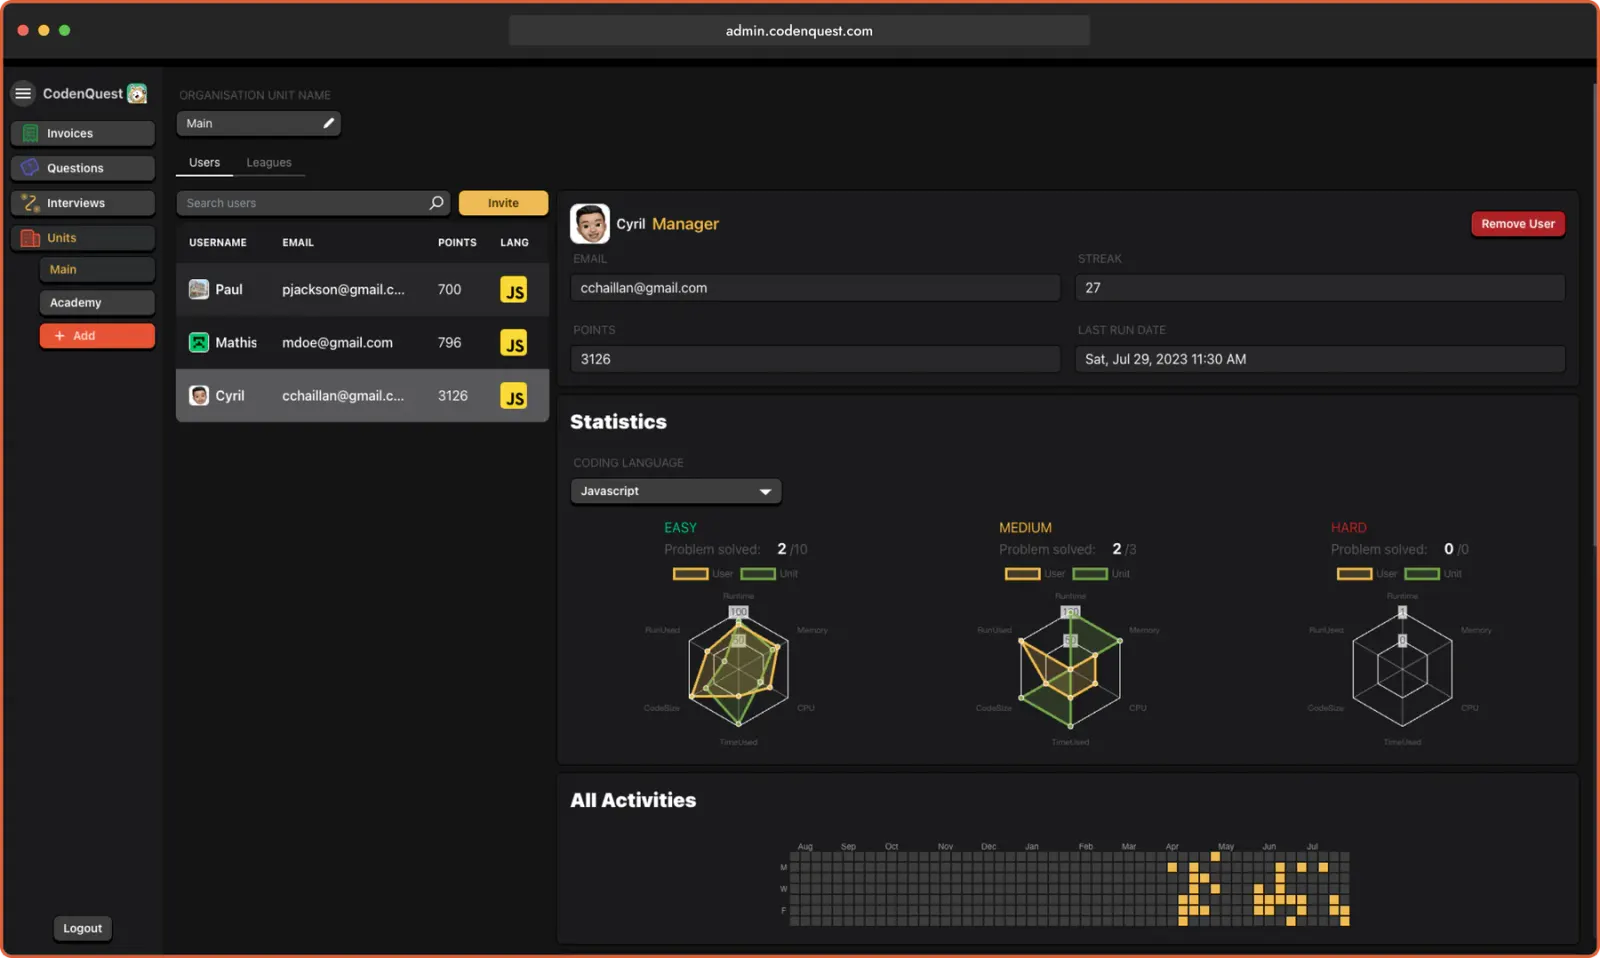Click the JS language badge in Paul's row

pos(514,290)
